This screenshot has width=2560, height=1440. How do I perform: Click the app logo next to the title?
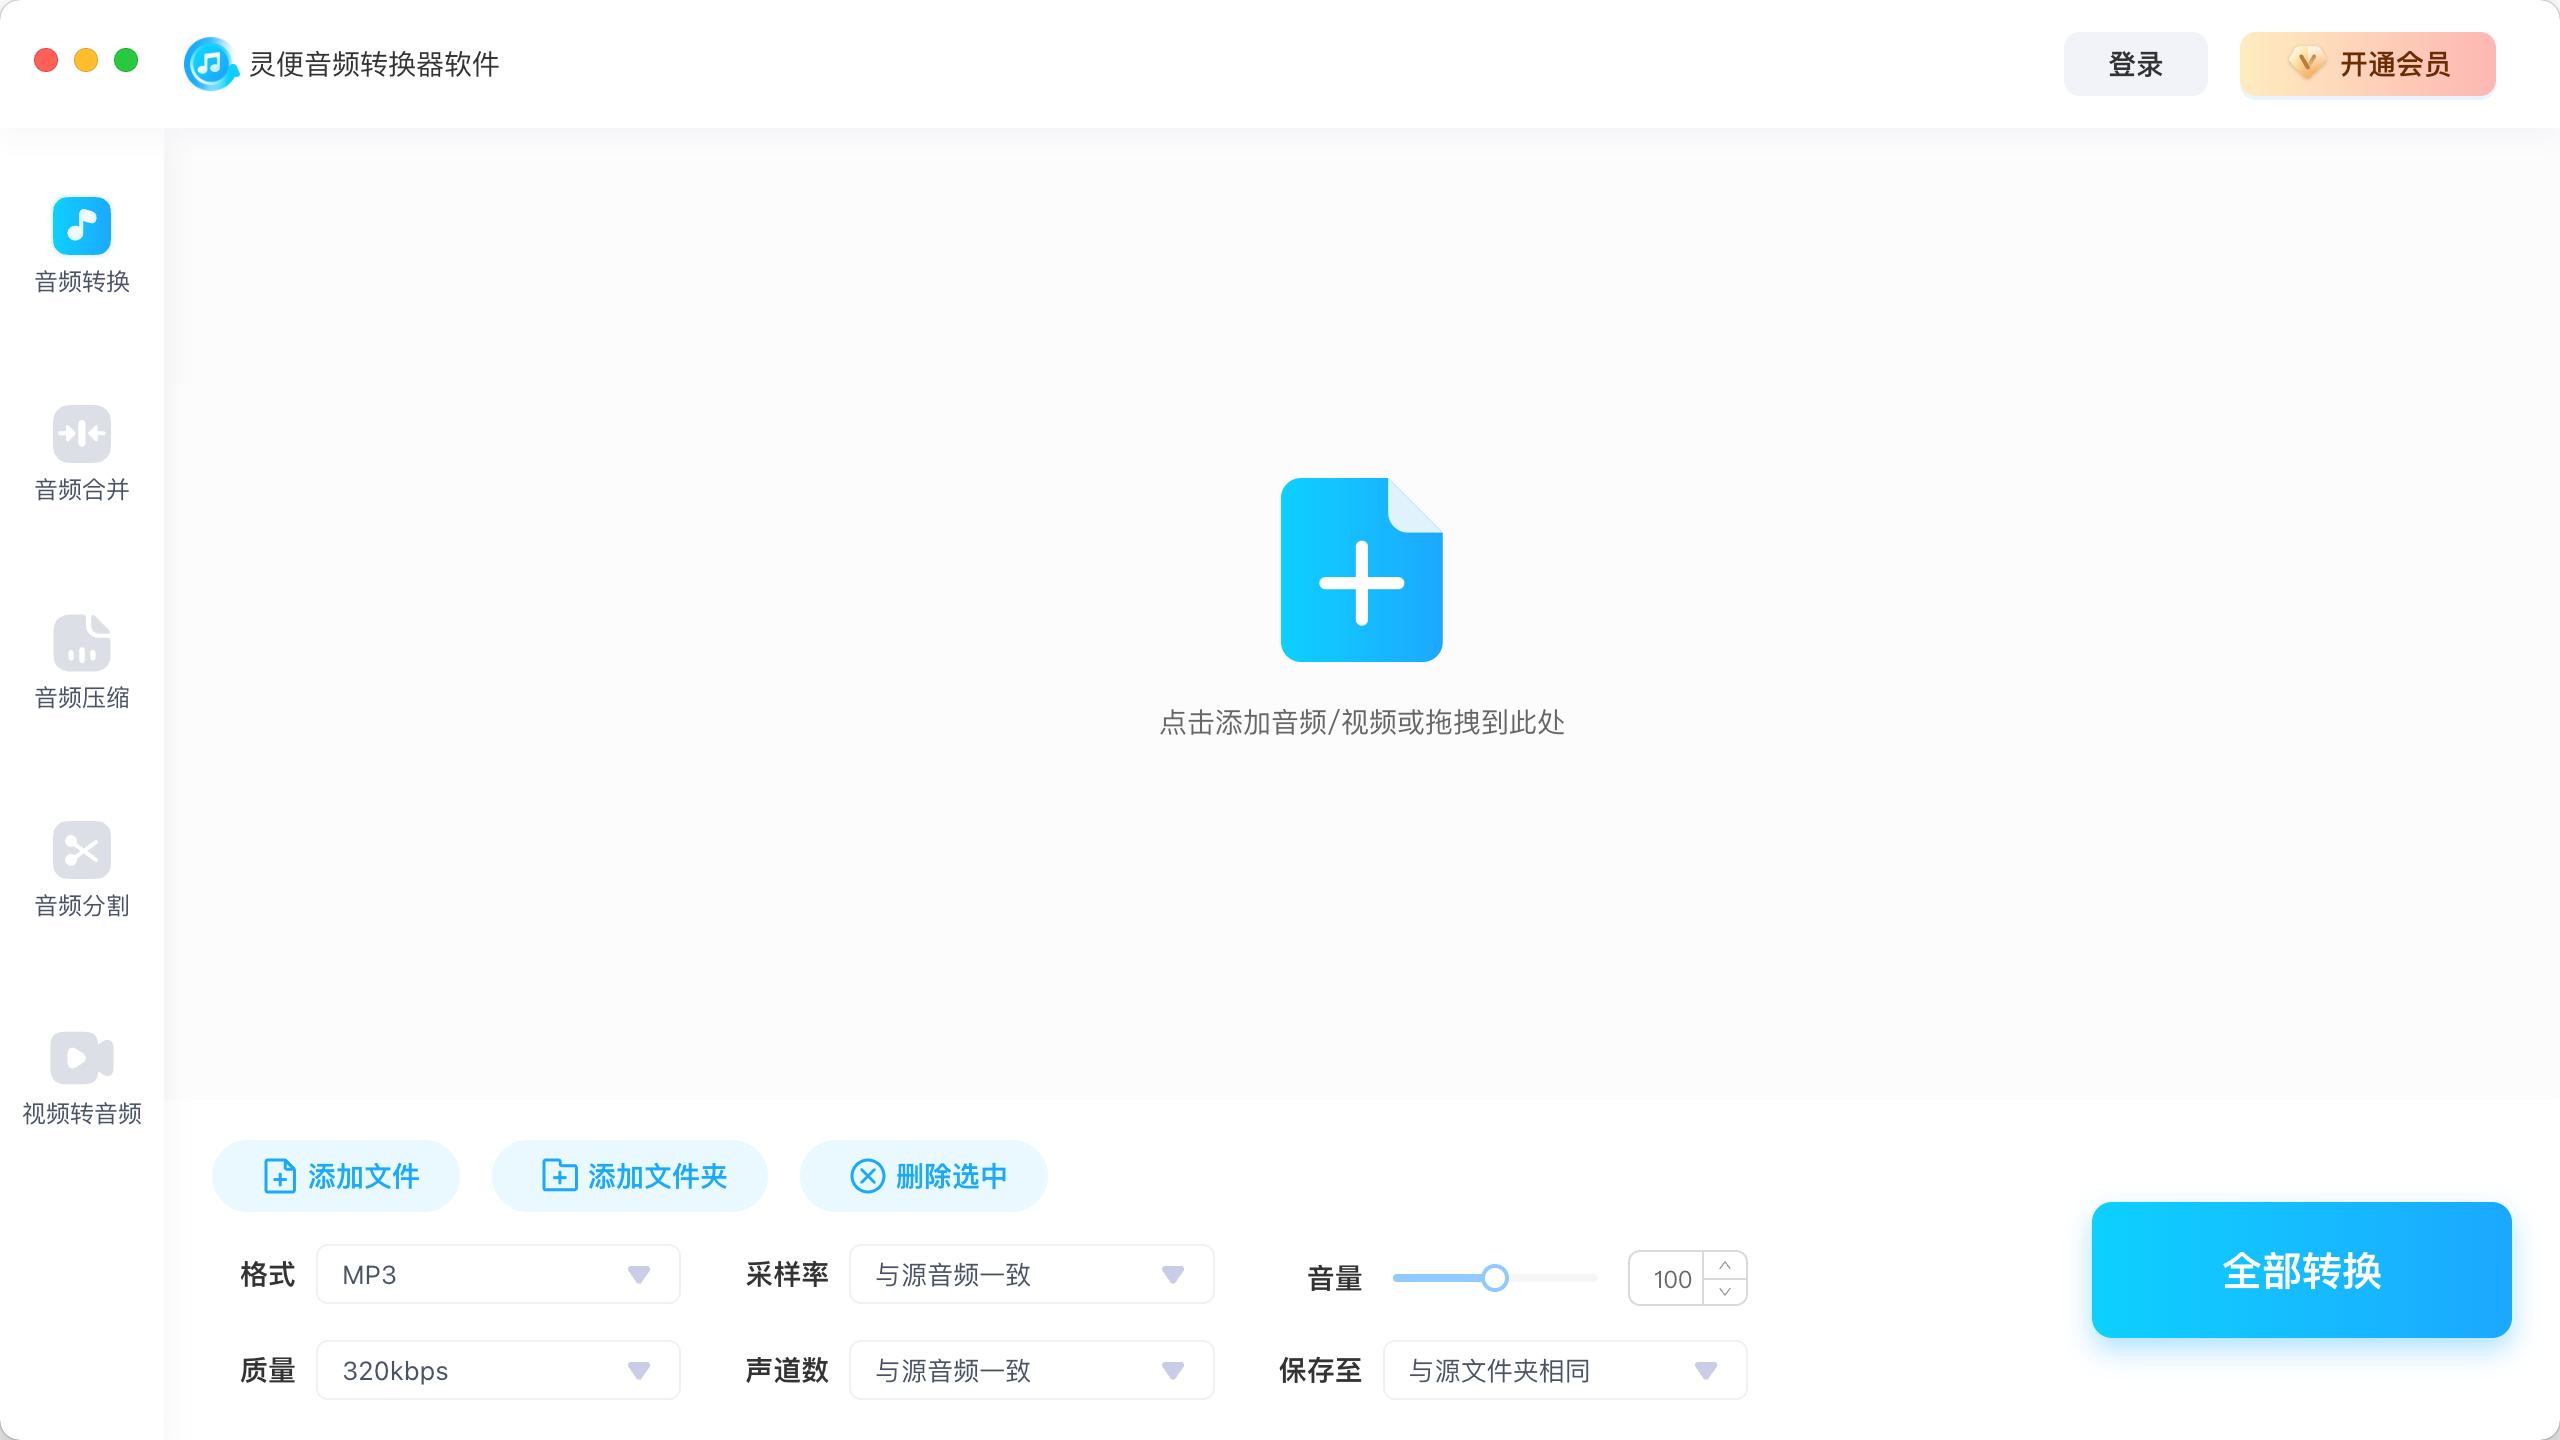coord(211,63)
